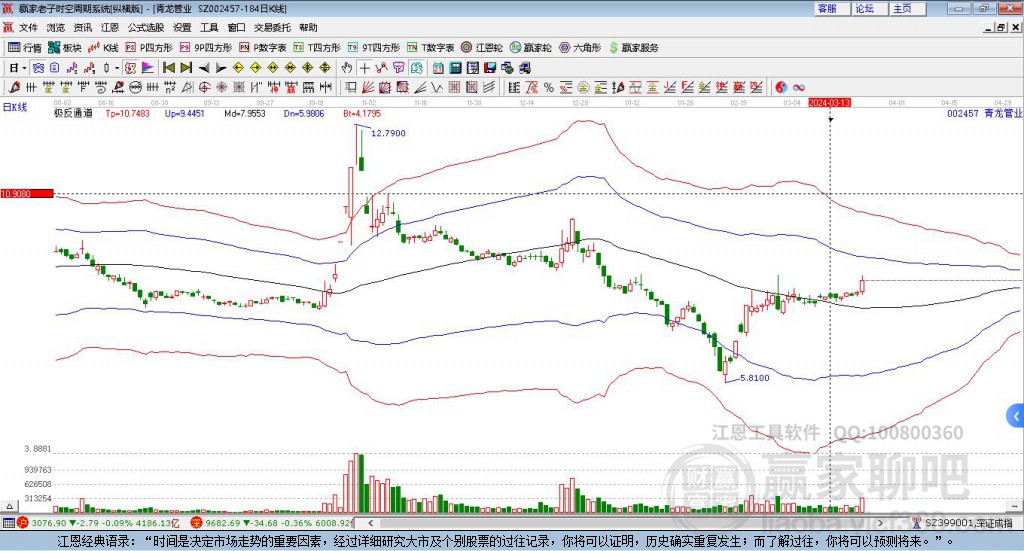
Task: Select the red target circle tool
Action: tap(204, 87)
